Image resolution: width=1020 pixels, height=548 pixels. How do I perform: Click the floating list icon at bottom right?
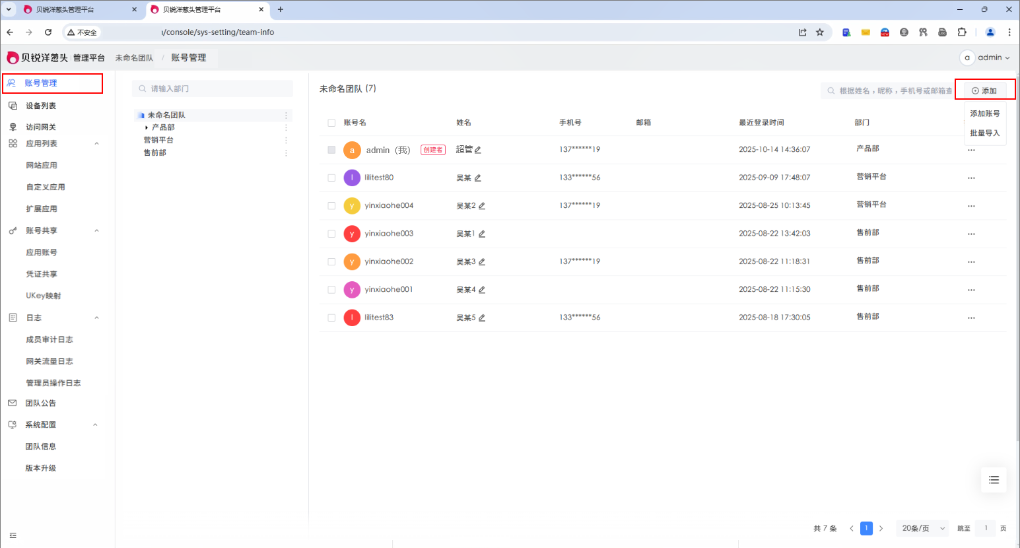(x=994, y=480)
